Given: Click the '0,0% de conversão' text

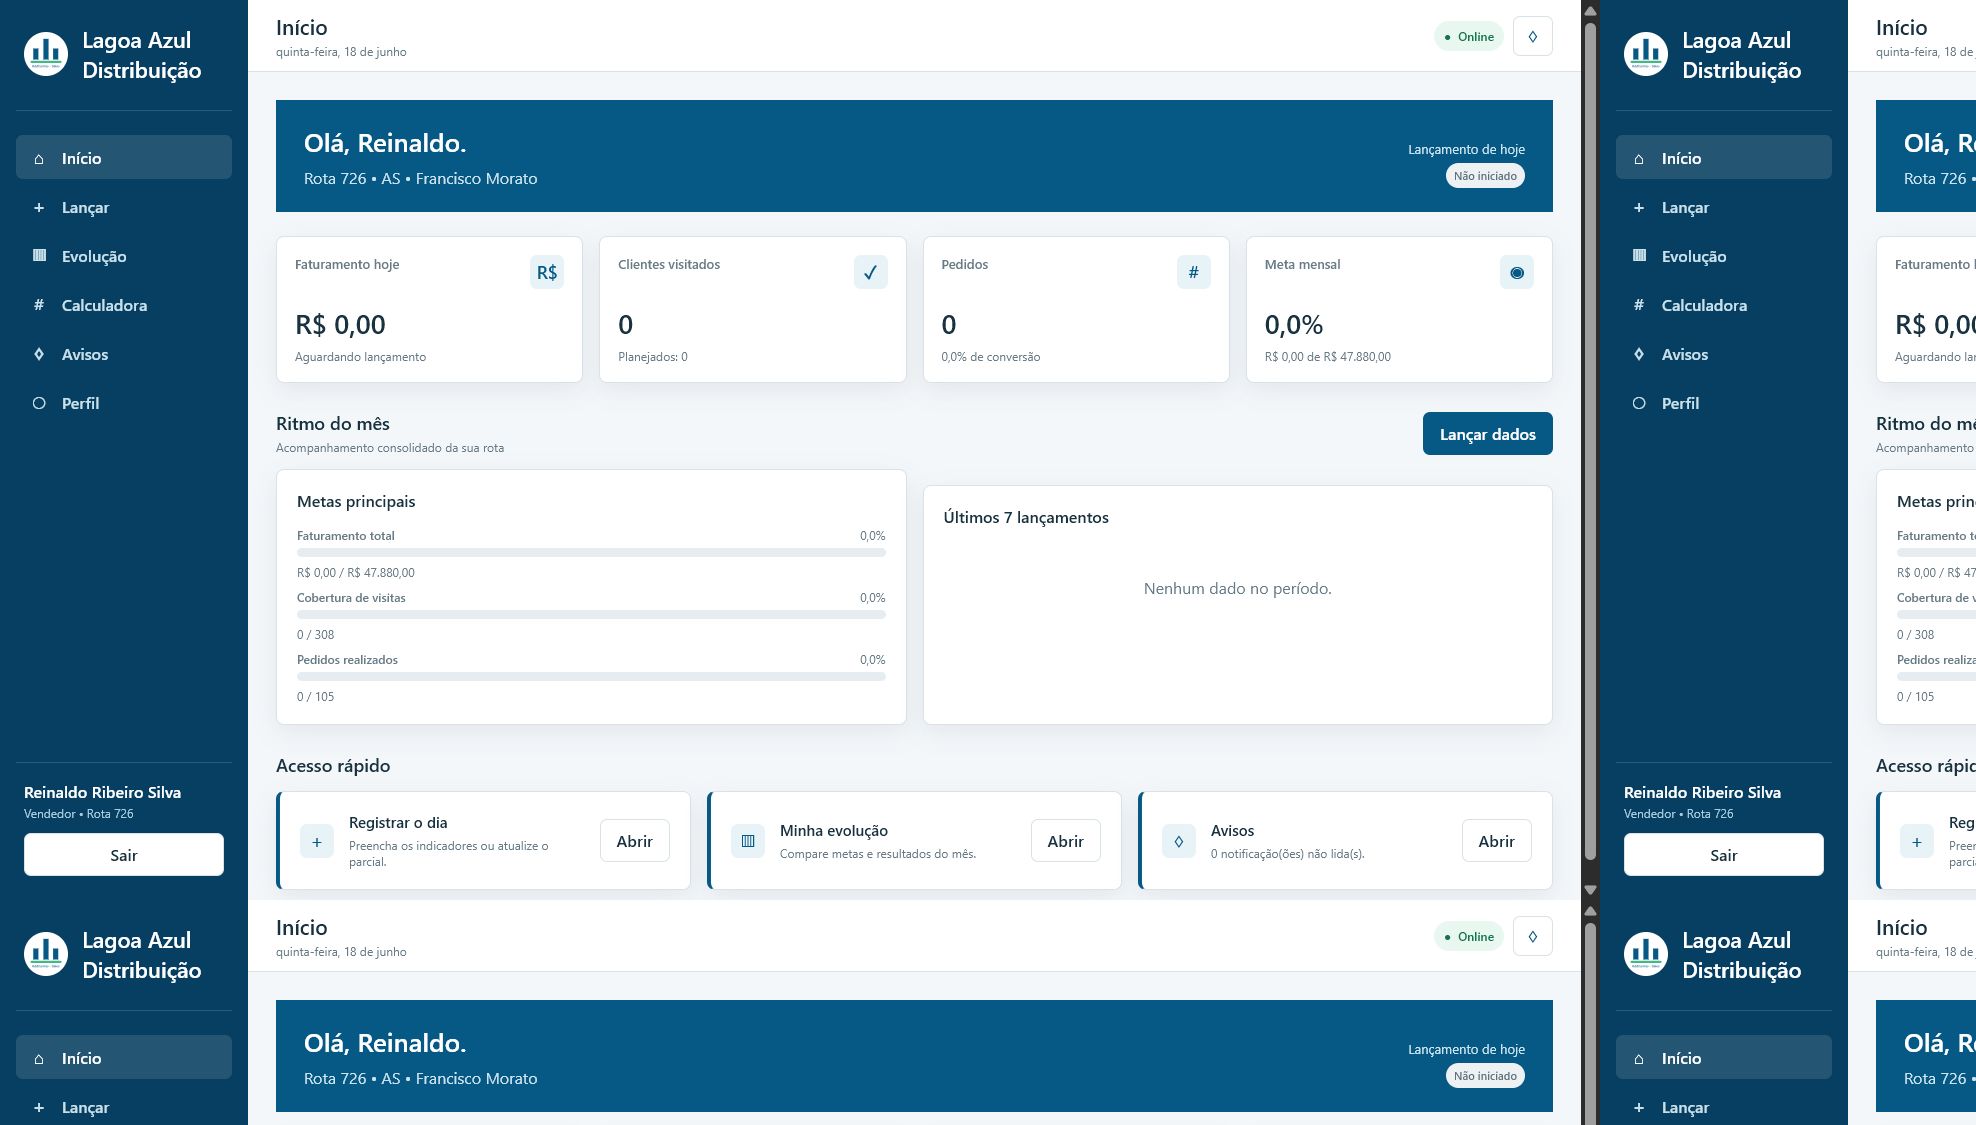Looking at the screenshot, I should [990, 357].
